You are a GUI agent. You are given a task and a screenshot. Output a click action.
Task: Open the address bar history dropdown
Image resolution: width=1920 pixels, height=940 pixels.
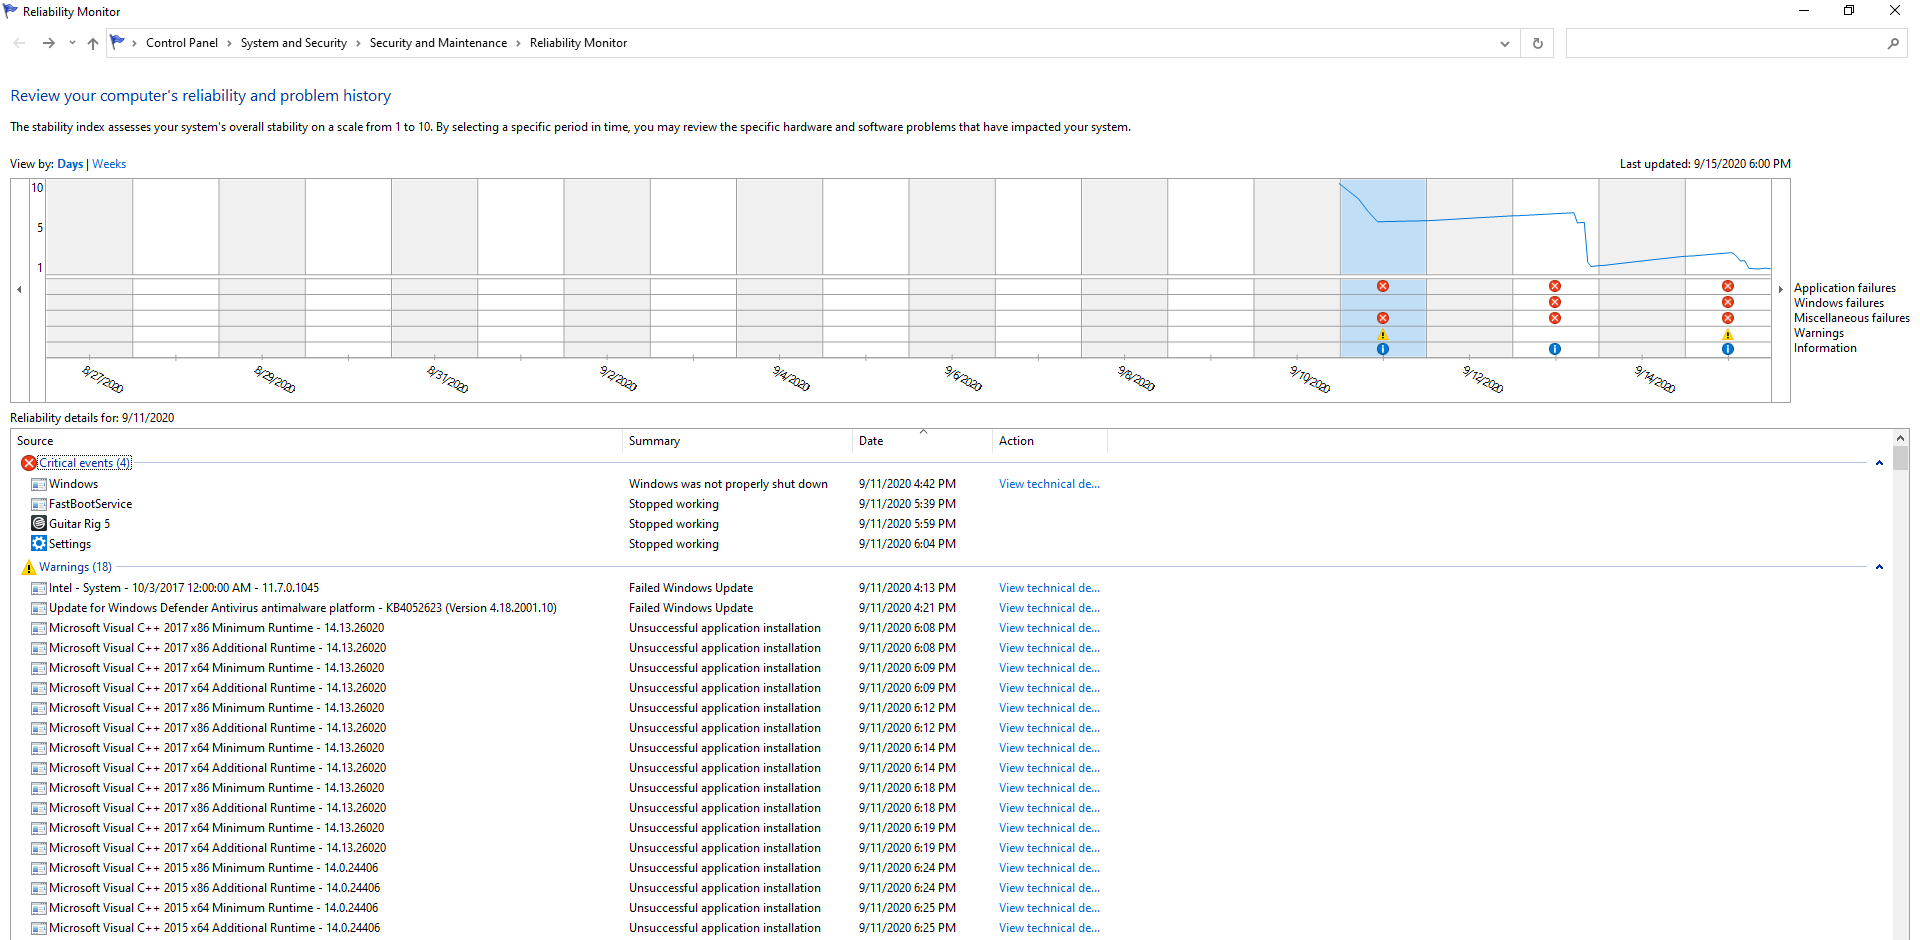tap(1505, 43)
